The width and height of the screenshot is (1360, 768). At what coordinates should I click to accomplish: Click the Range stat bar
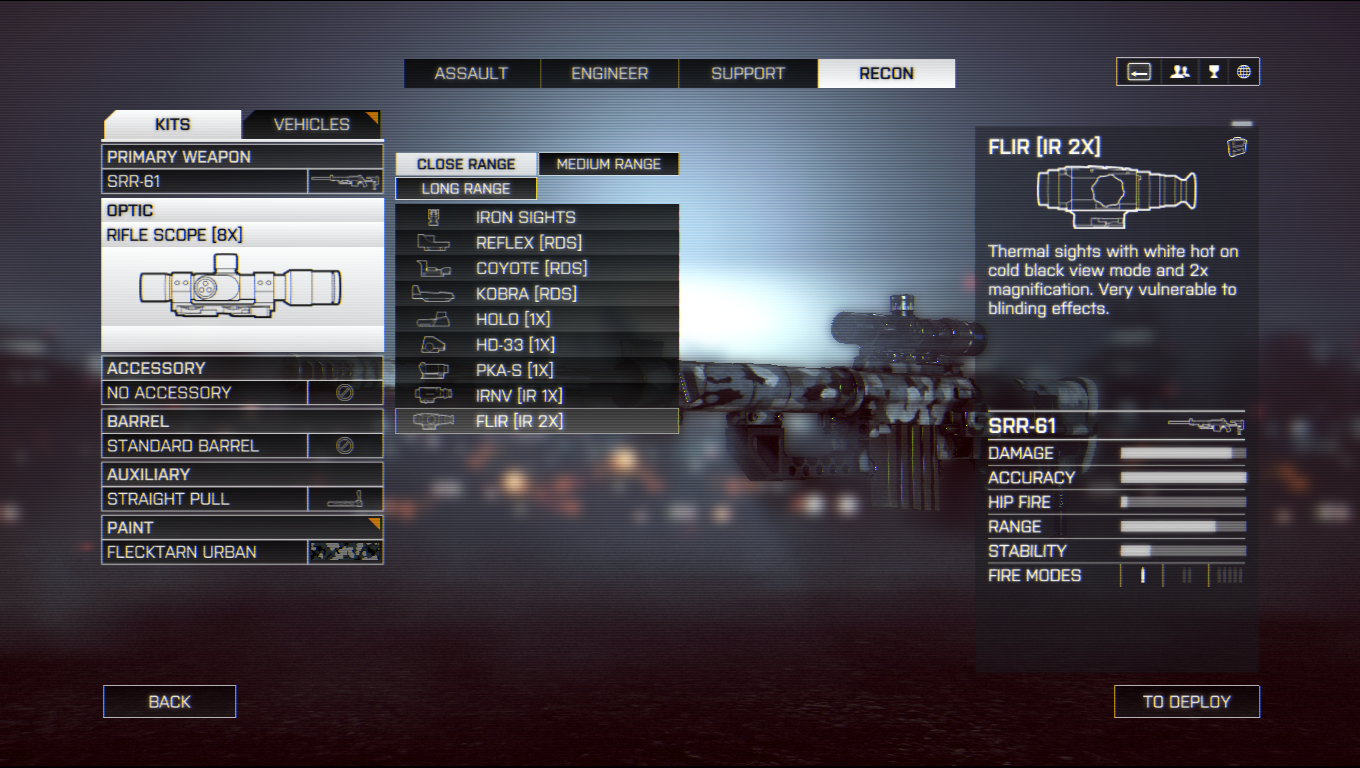coord(1183,527)
